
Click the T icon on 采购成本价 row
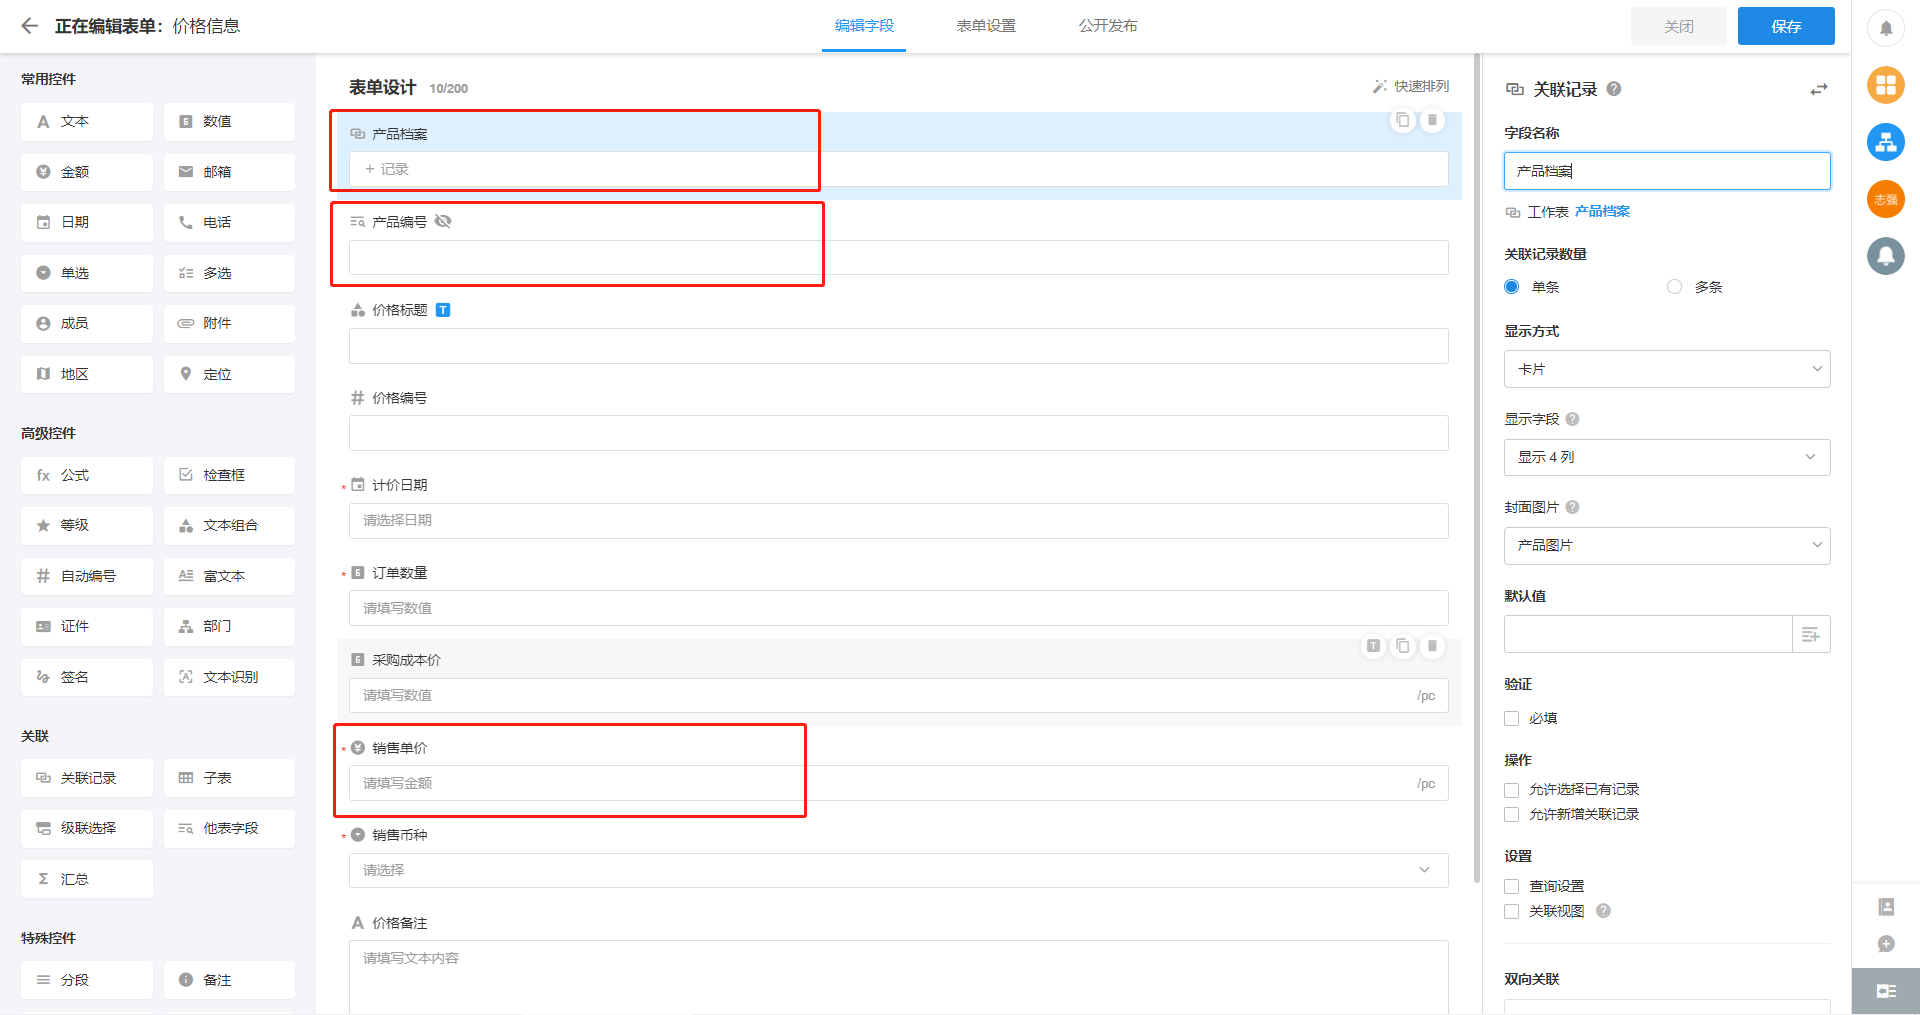(1374, 646)
